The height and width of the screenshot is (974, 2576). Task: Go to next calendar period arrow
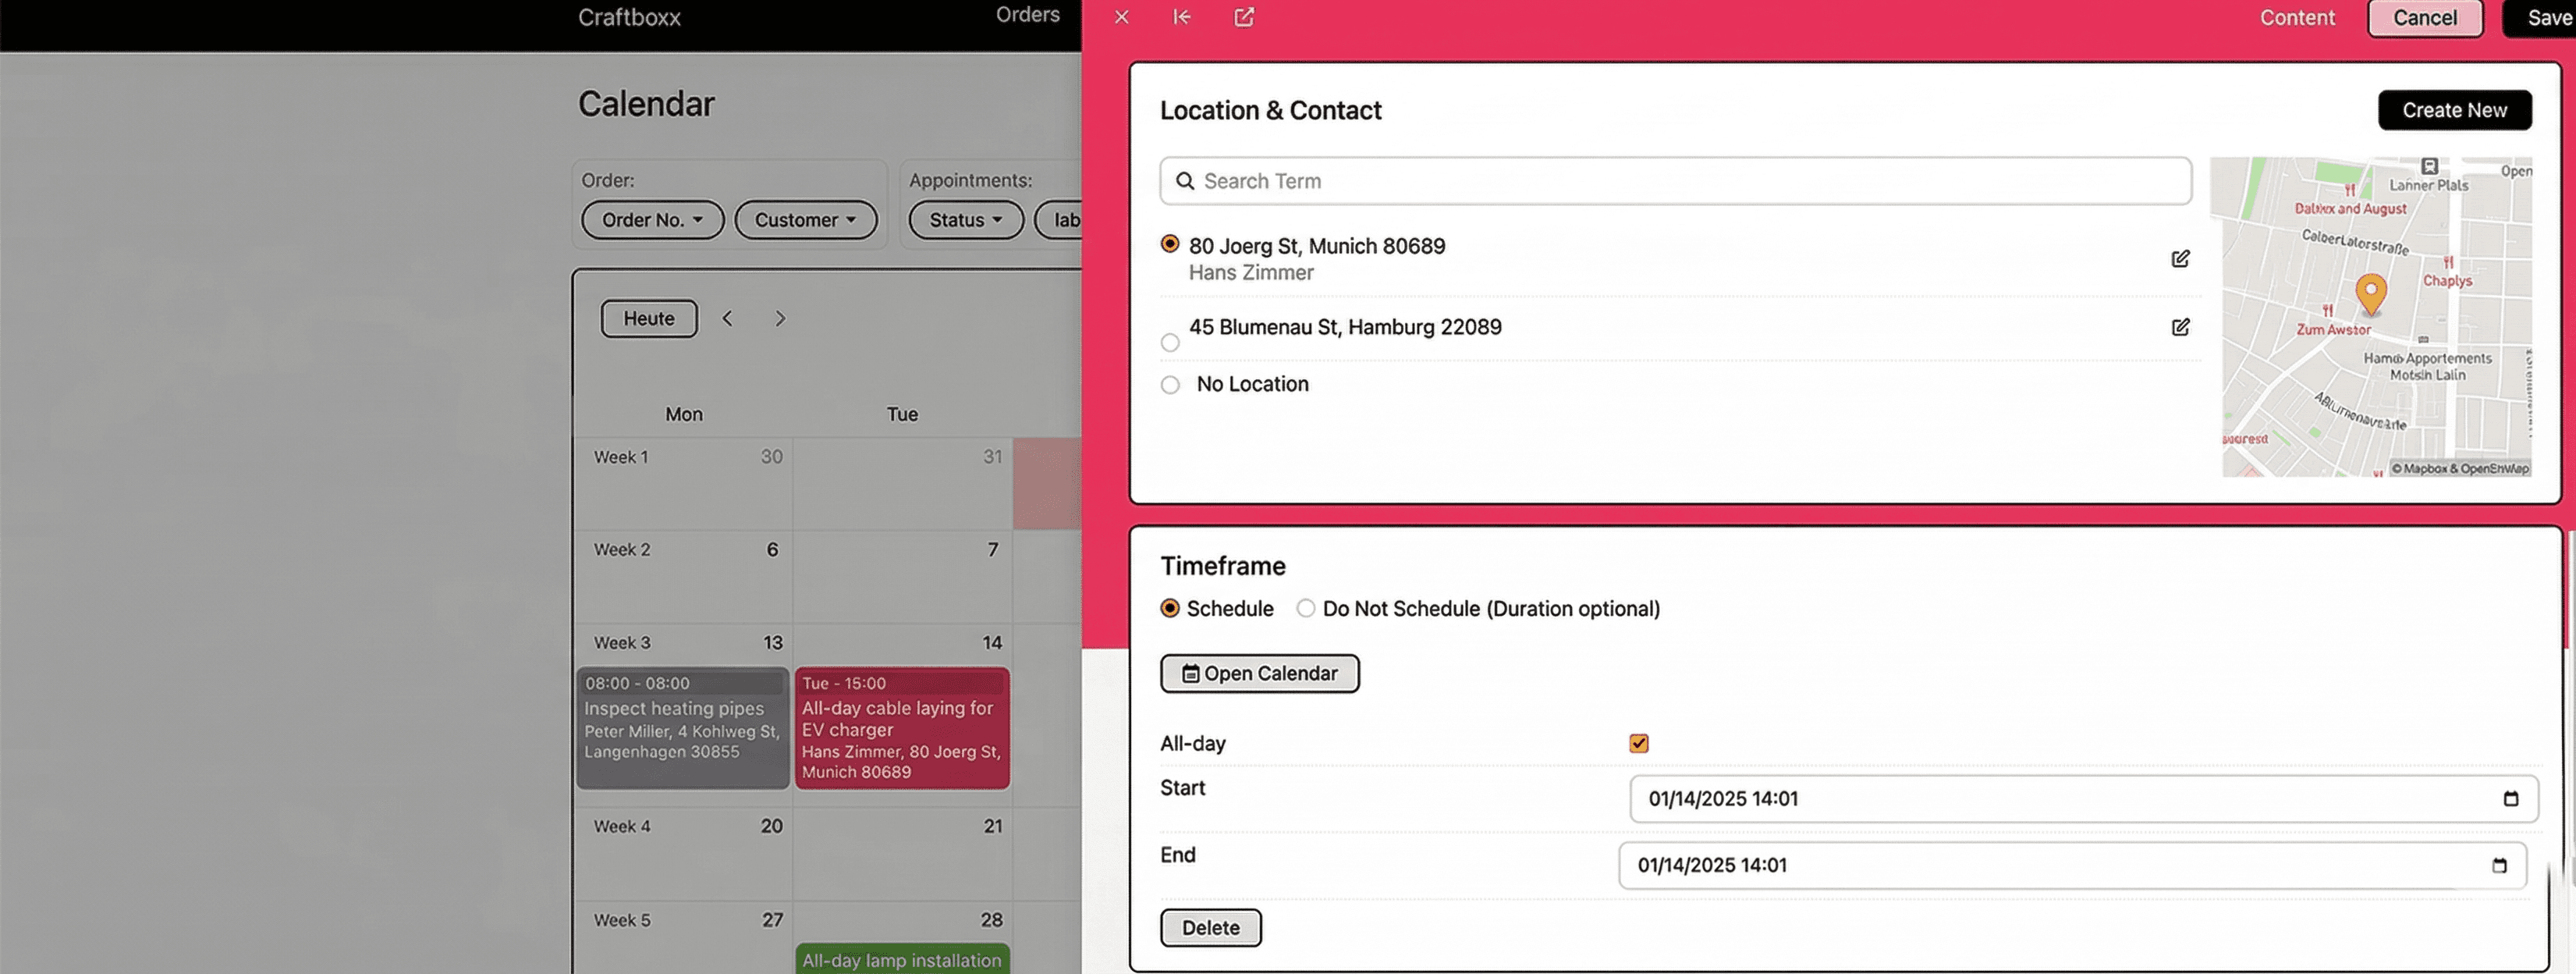(780, 319)
